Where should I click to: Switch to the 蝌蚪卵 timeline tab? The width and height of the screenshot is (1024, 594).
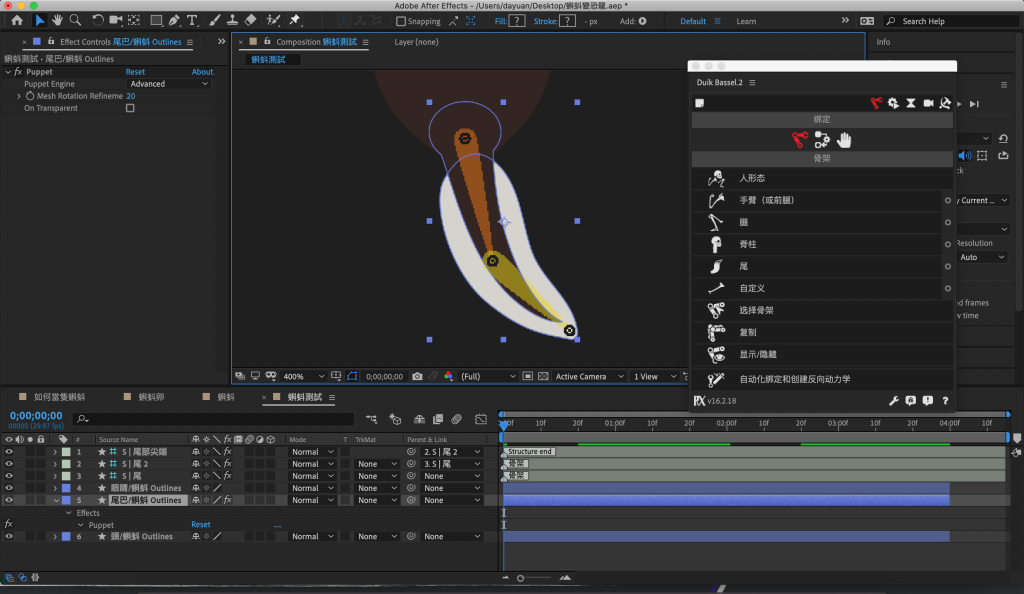pyautogui.click(x=152, y=397)
